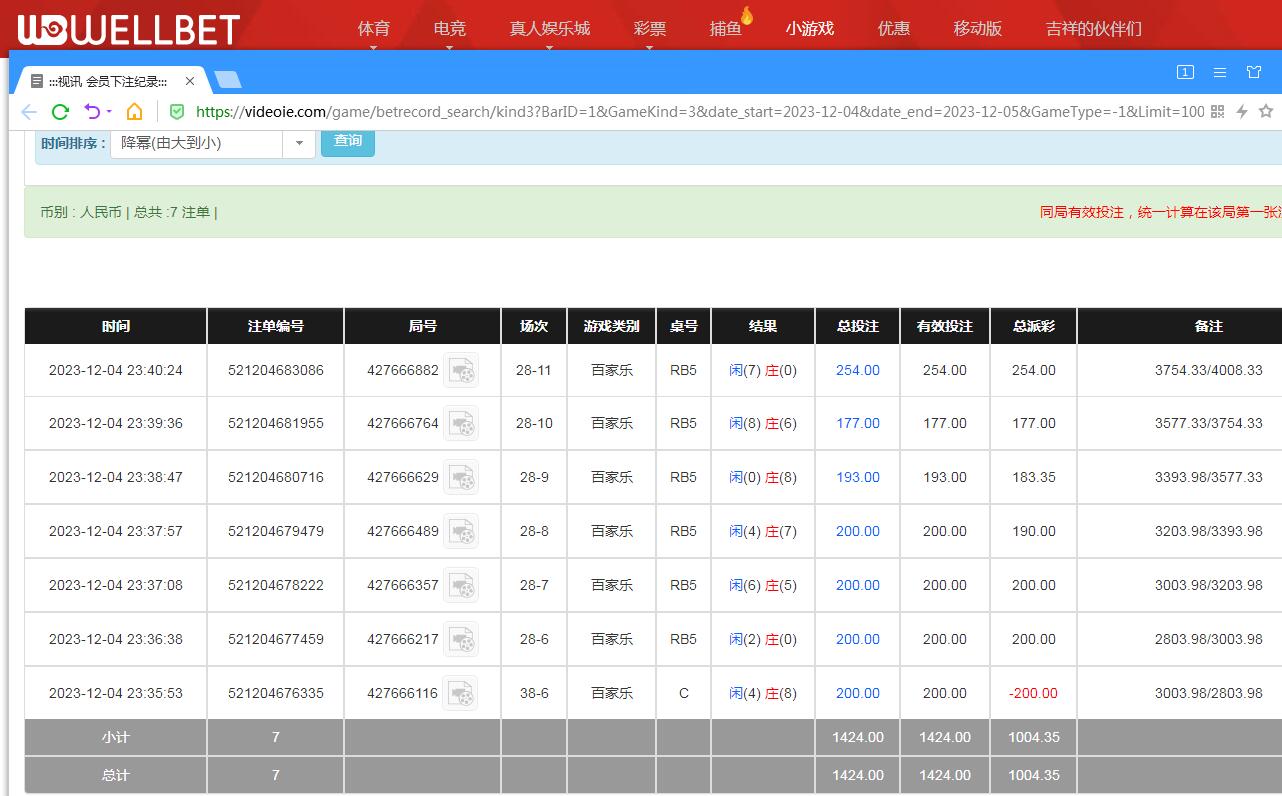Expand the 体育 navigation menu
Viewport: 1282px width, 796px height.
click(x=373, y=29)
